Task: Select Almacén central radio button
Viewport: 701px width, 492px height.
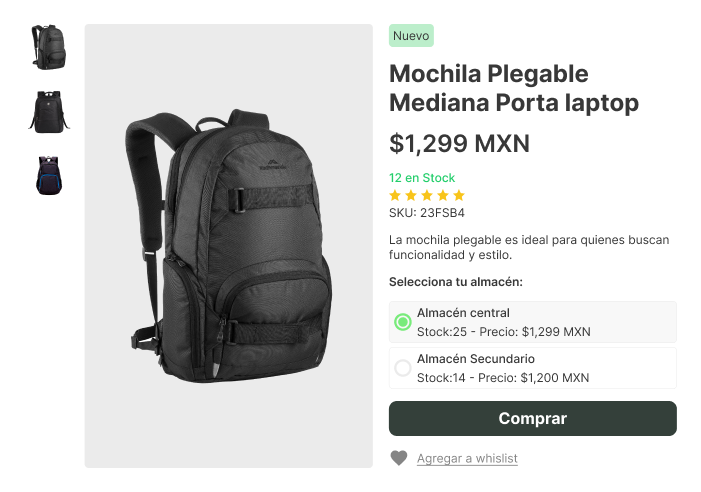Action: click(x=403, y=322)
